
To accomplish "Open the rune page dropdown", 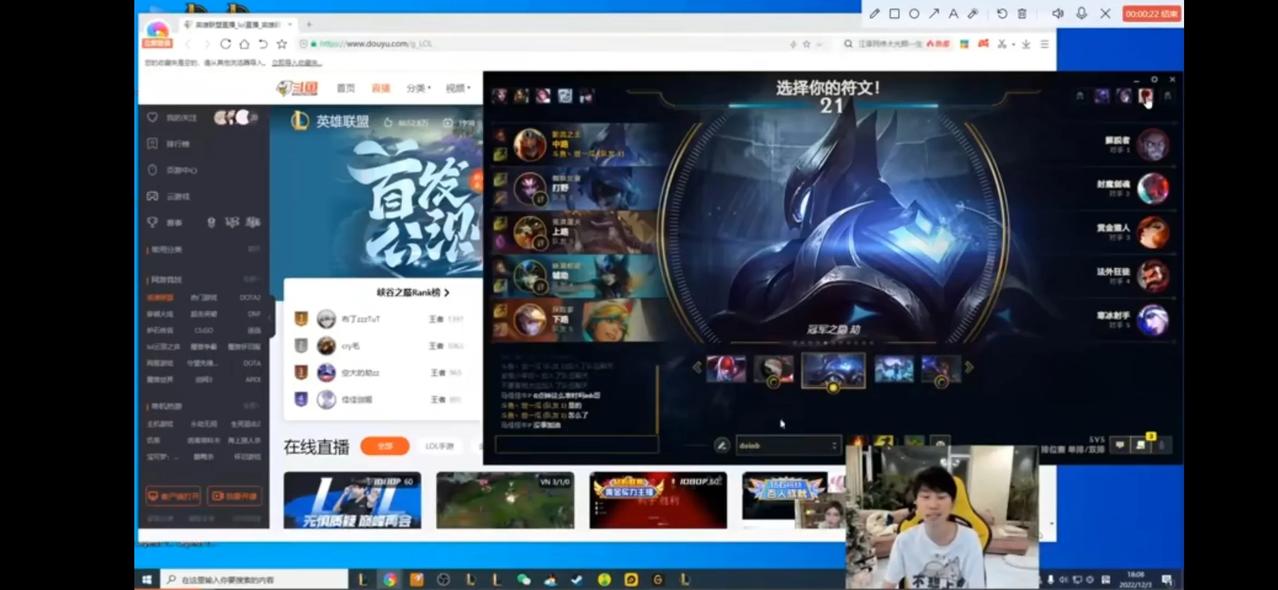I will [x=788, y=445].
